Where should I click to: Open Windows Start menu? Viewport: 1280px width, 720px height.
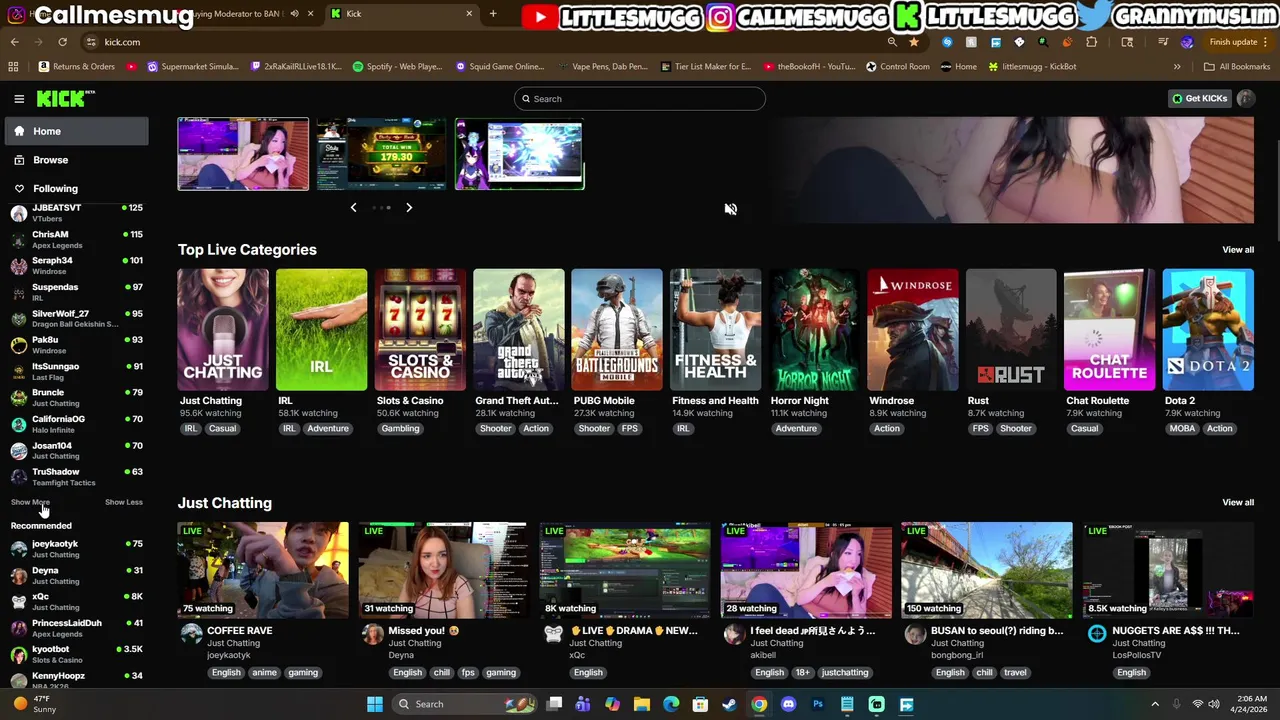(x=375, y=704)
